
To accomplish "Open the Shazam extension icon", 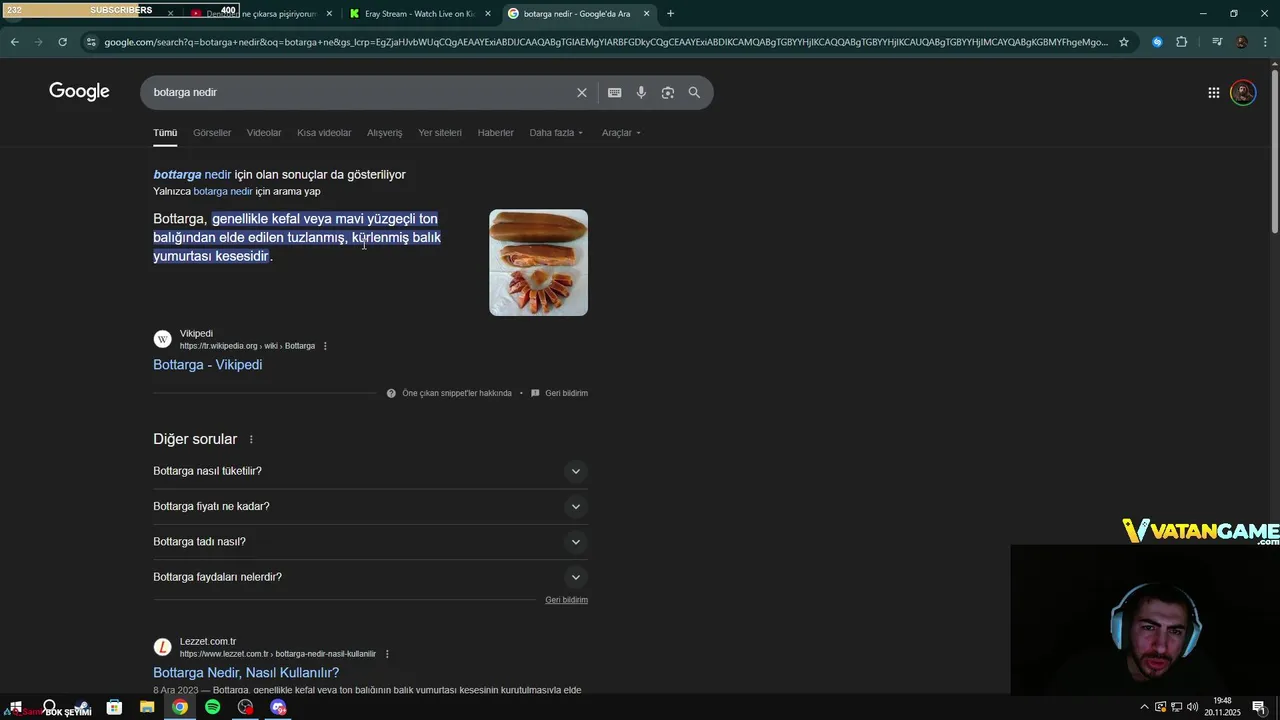I will pyautogui.click(x=1157, y=42).
